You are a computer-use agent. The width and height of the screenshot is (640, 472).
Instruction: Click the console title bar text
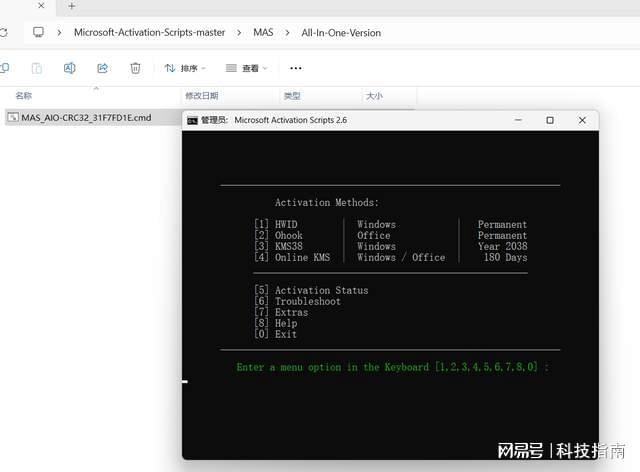pyautogui.click(x=274, y=120)
